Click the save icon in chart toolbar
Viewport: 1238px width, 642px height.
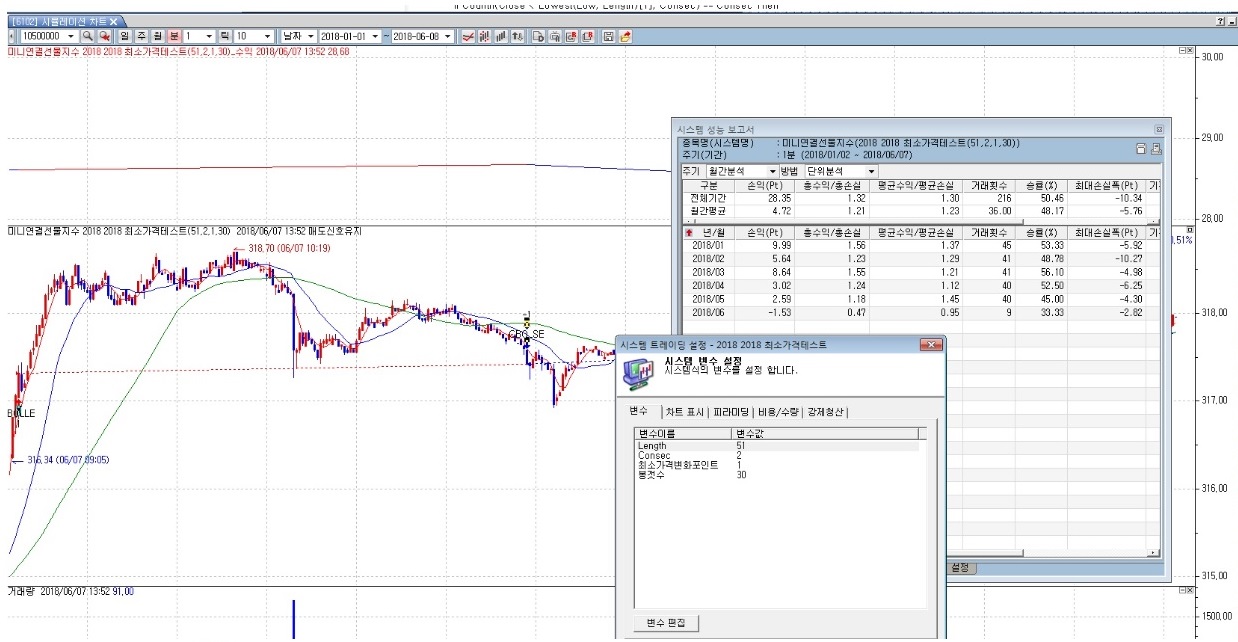pos(608,36)
